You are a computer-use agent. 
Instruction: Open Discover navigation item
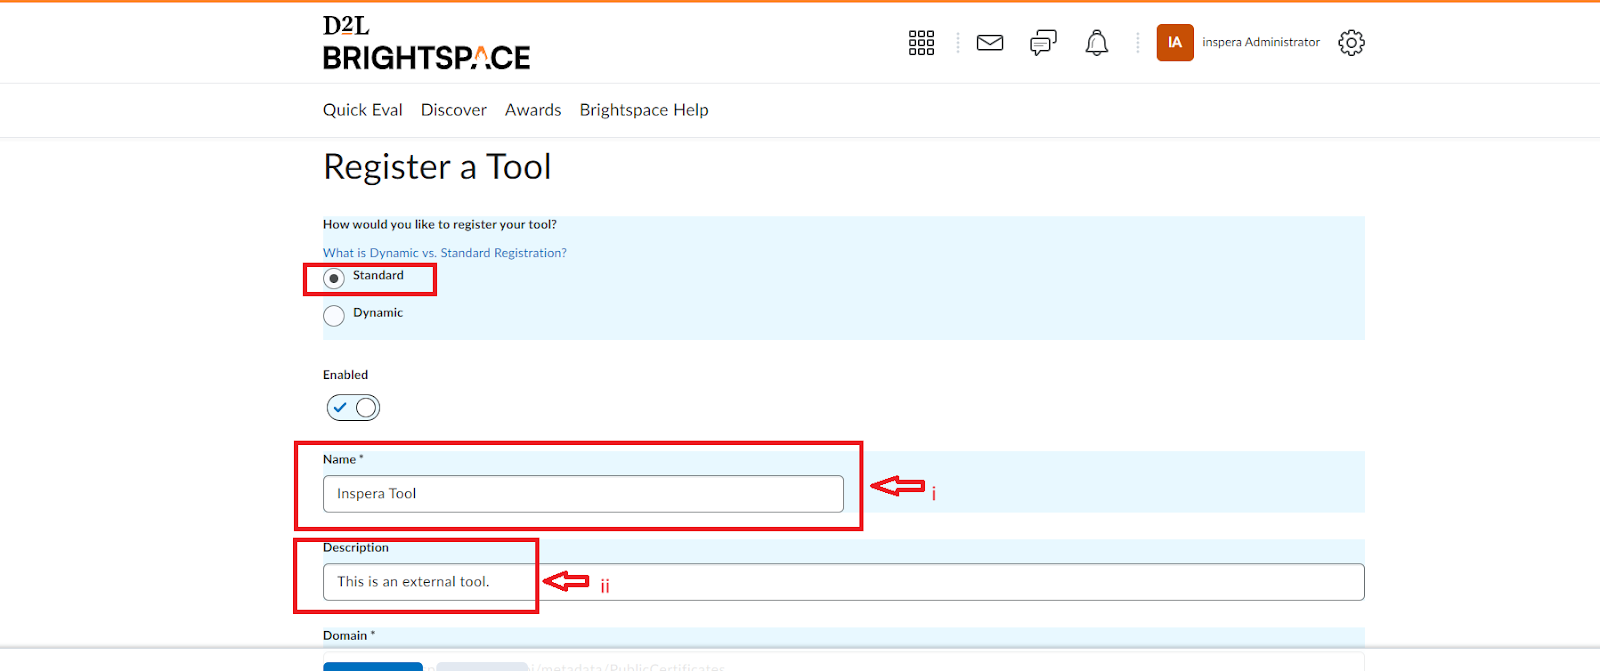coord(453,110)
